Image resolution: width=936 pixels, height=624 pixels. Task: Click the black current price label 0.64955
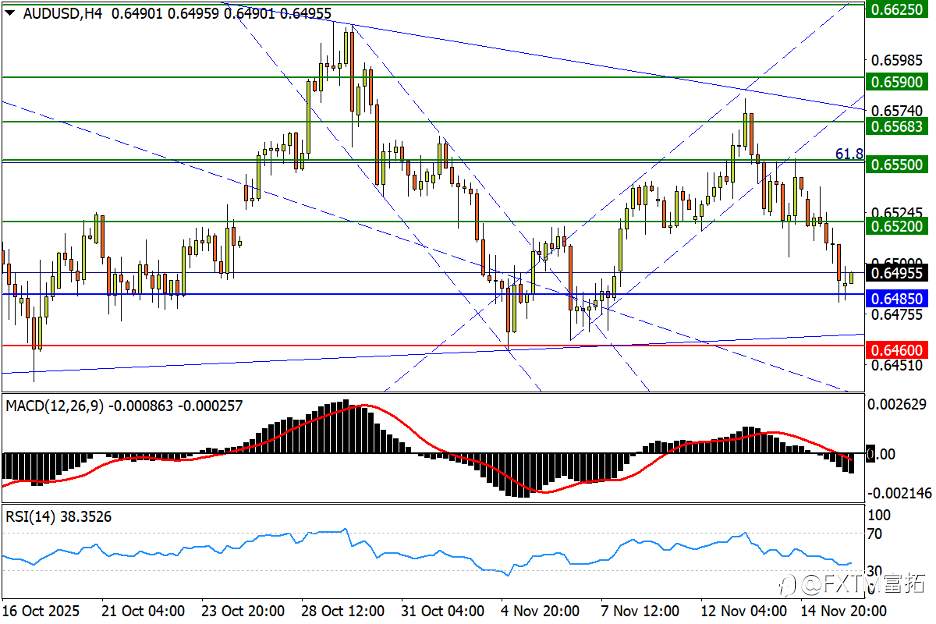tap(897, 273)
